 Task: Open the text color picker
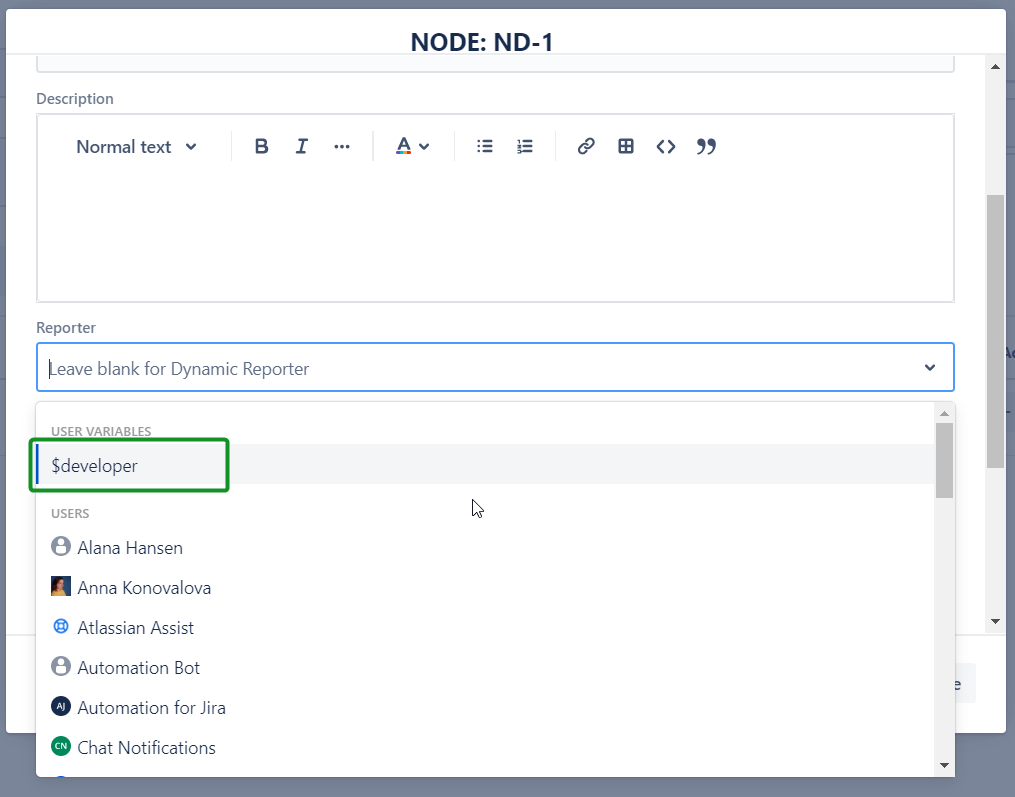click(411, 147)
